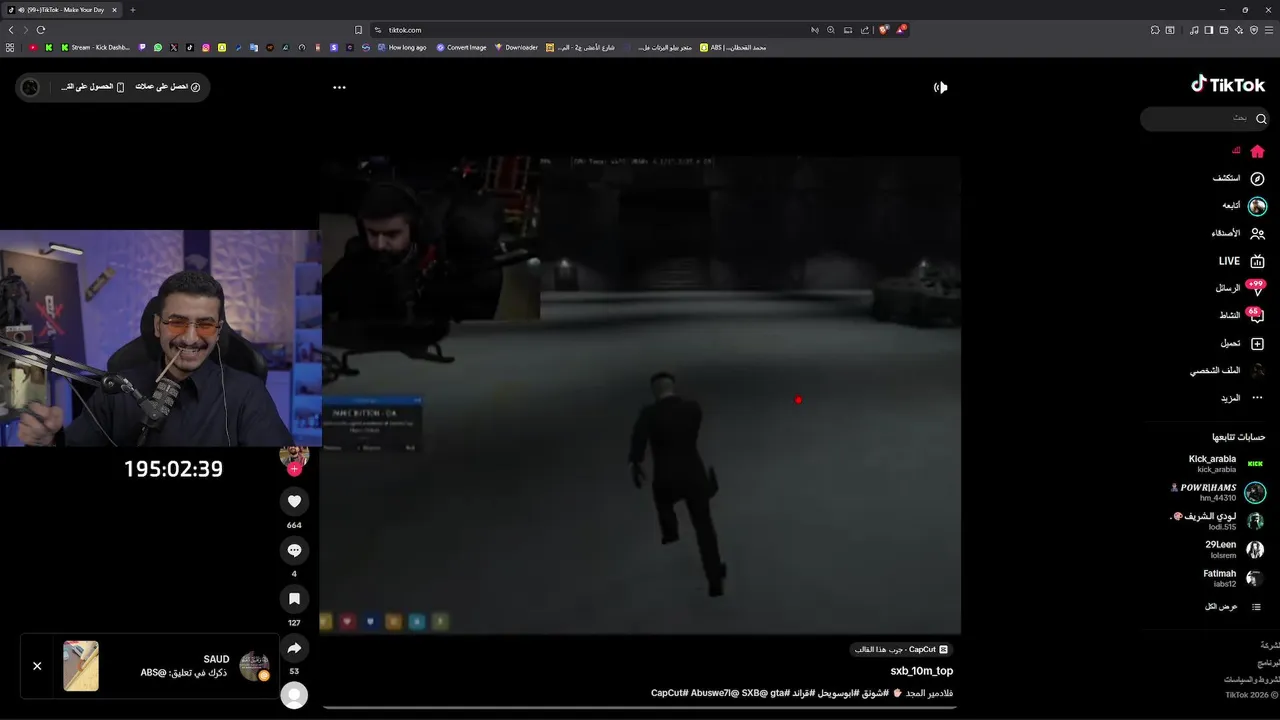
Task: Open Brave VPN shield icon
Action: click(x=1254, y=30)
